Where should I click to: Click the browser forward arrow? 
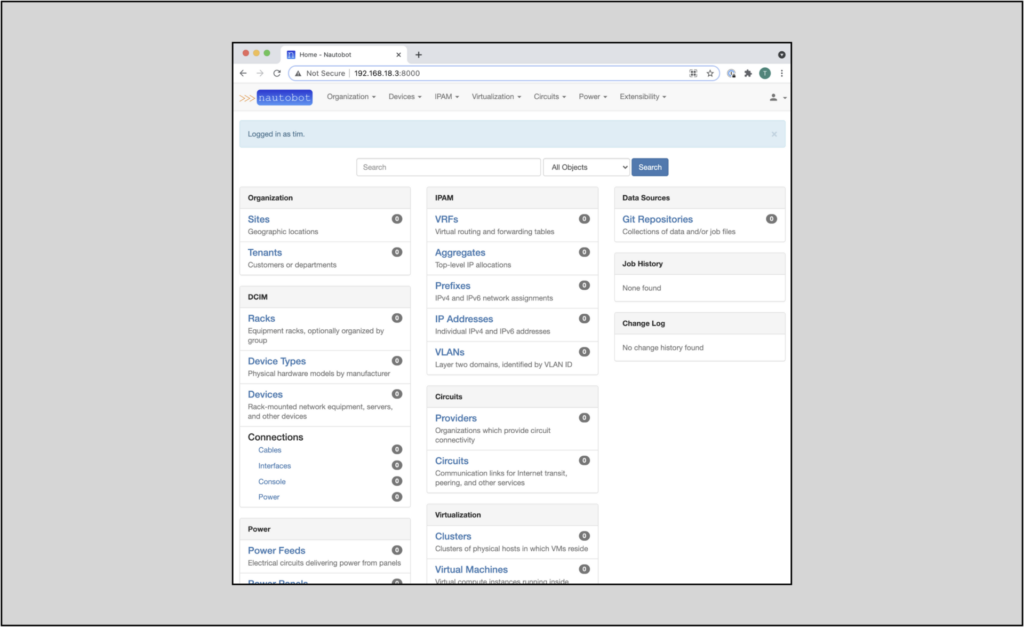pyautogui.click(x=260, y=73)
